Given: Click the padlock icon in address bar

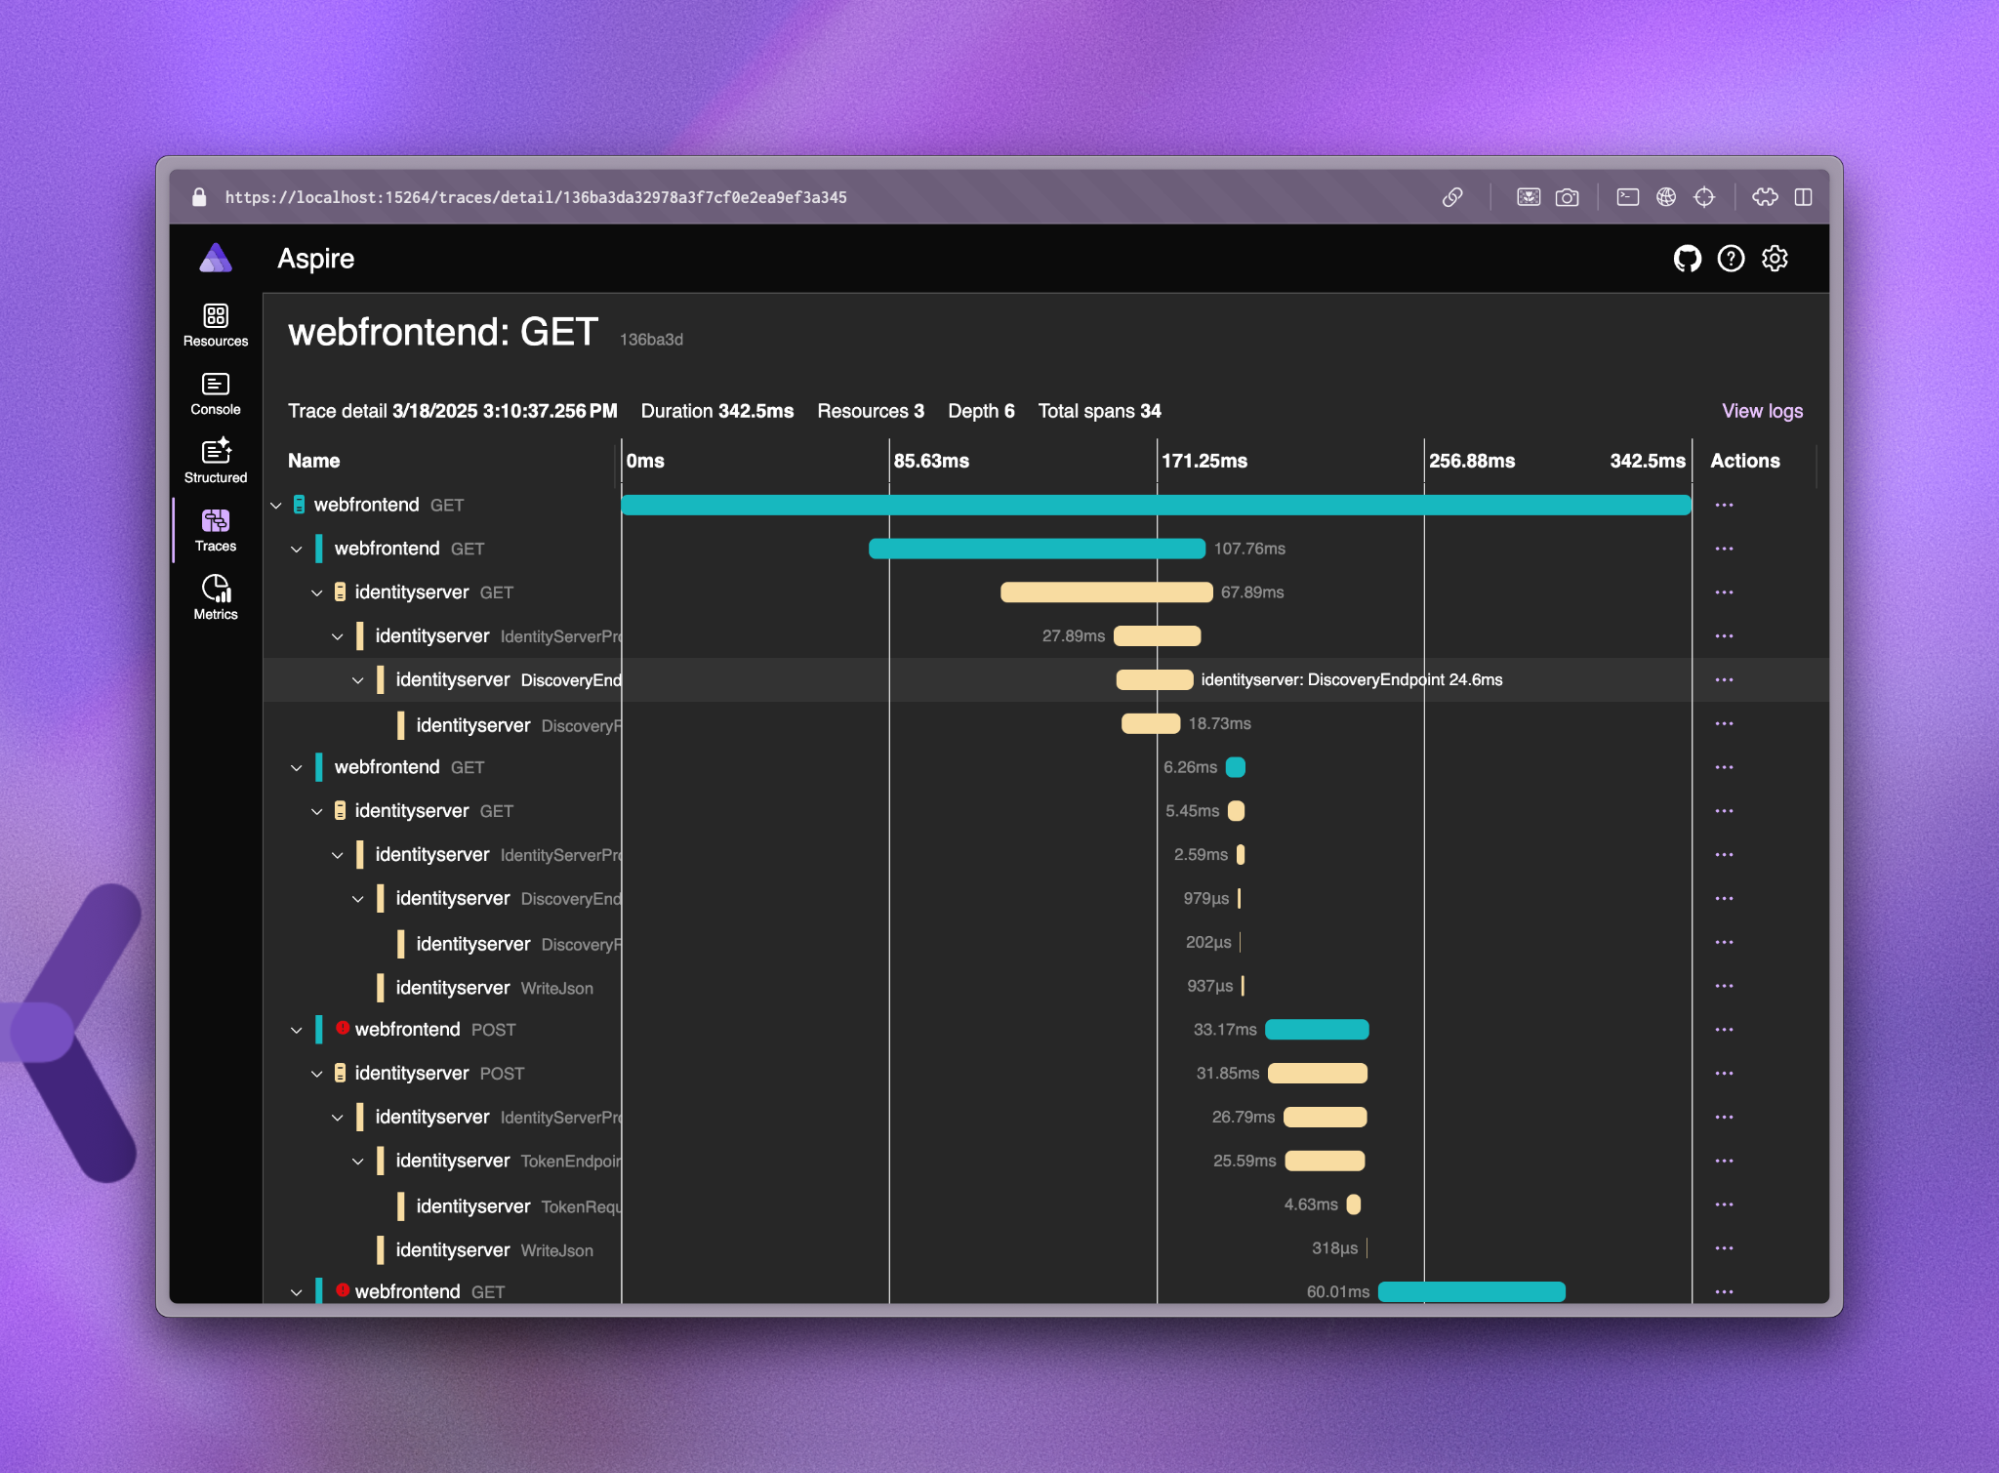Looking at the screenshot, I should tap(199, 197).
